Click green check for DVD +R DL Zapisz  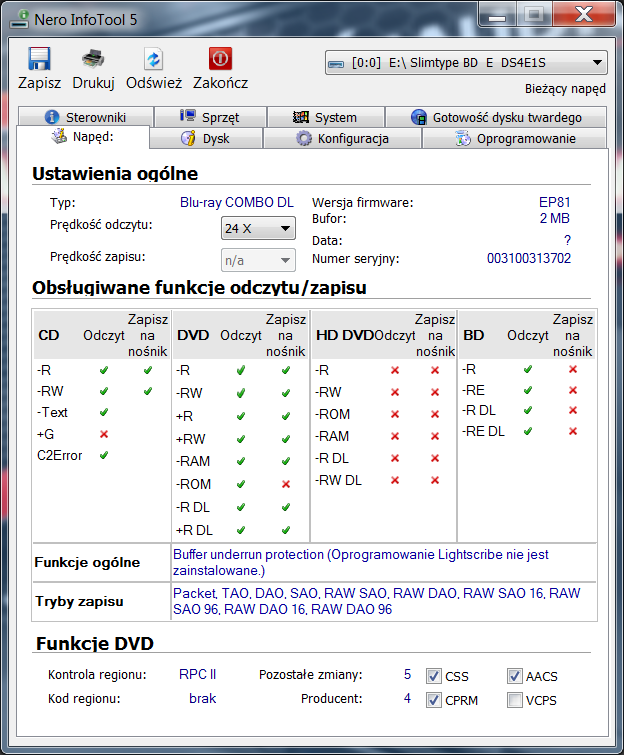pos(286,530)
